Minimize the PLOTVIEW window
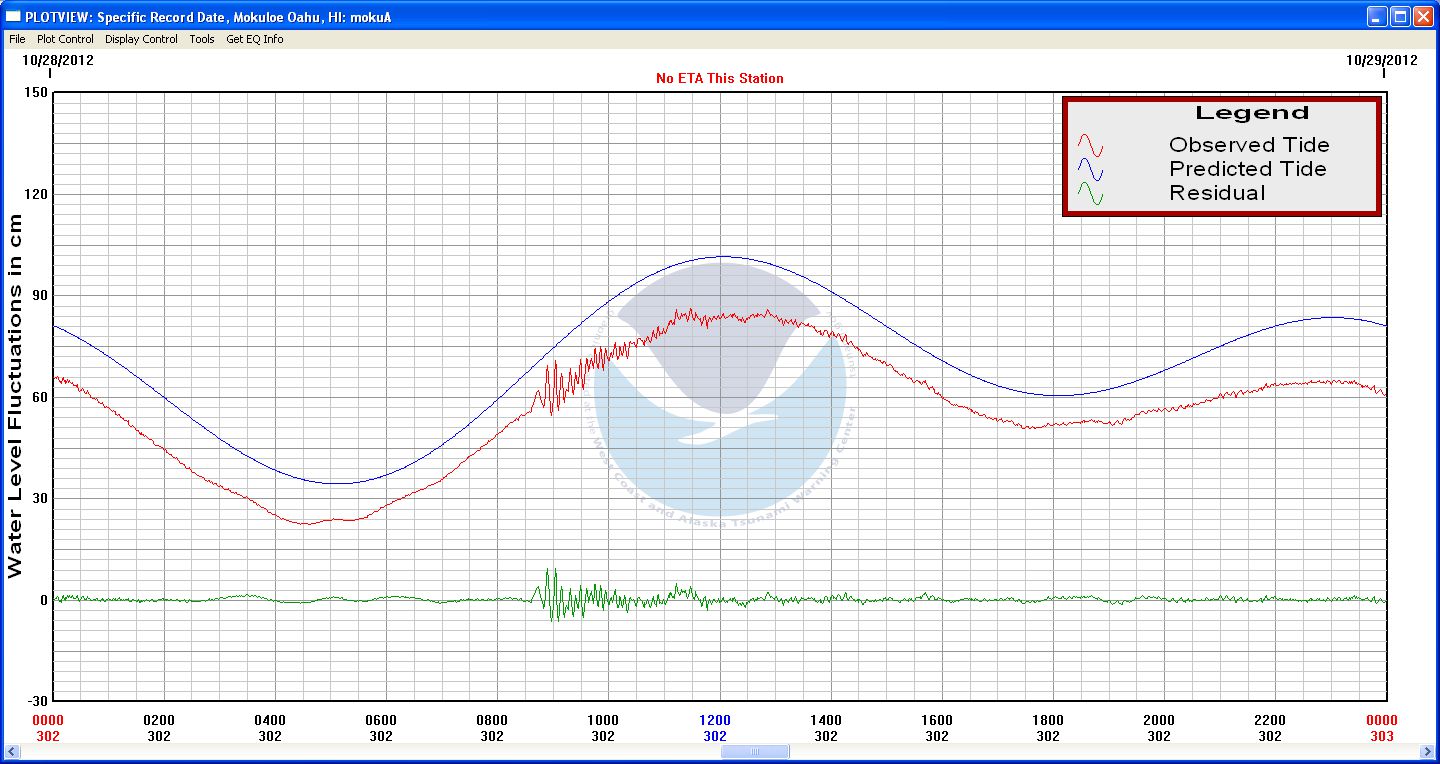The height and width of the screenshot is (764, 1440). (x=1378, y=16)
